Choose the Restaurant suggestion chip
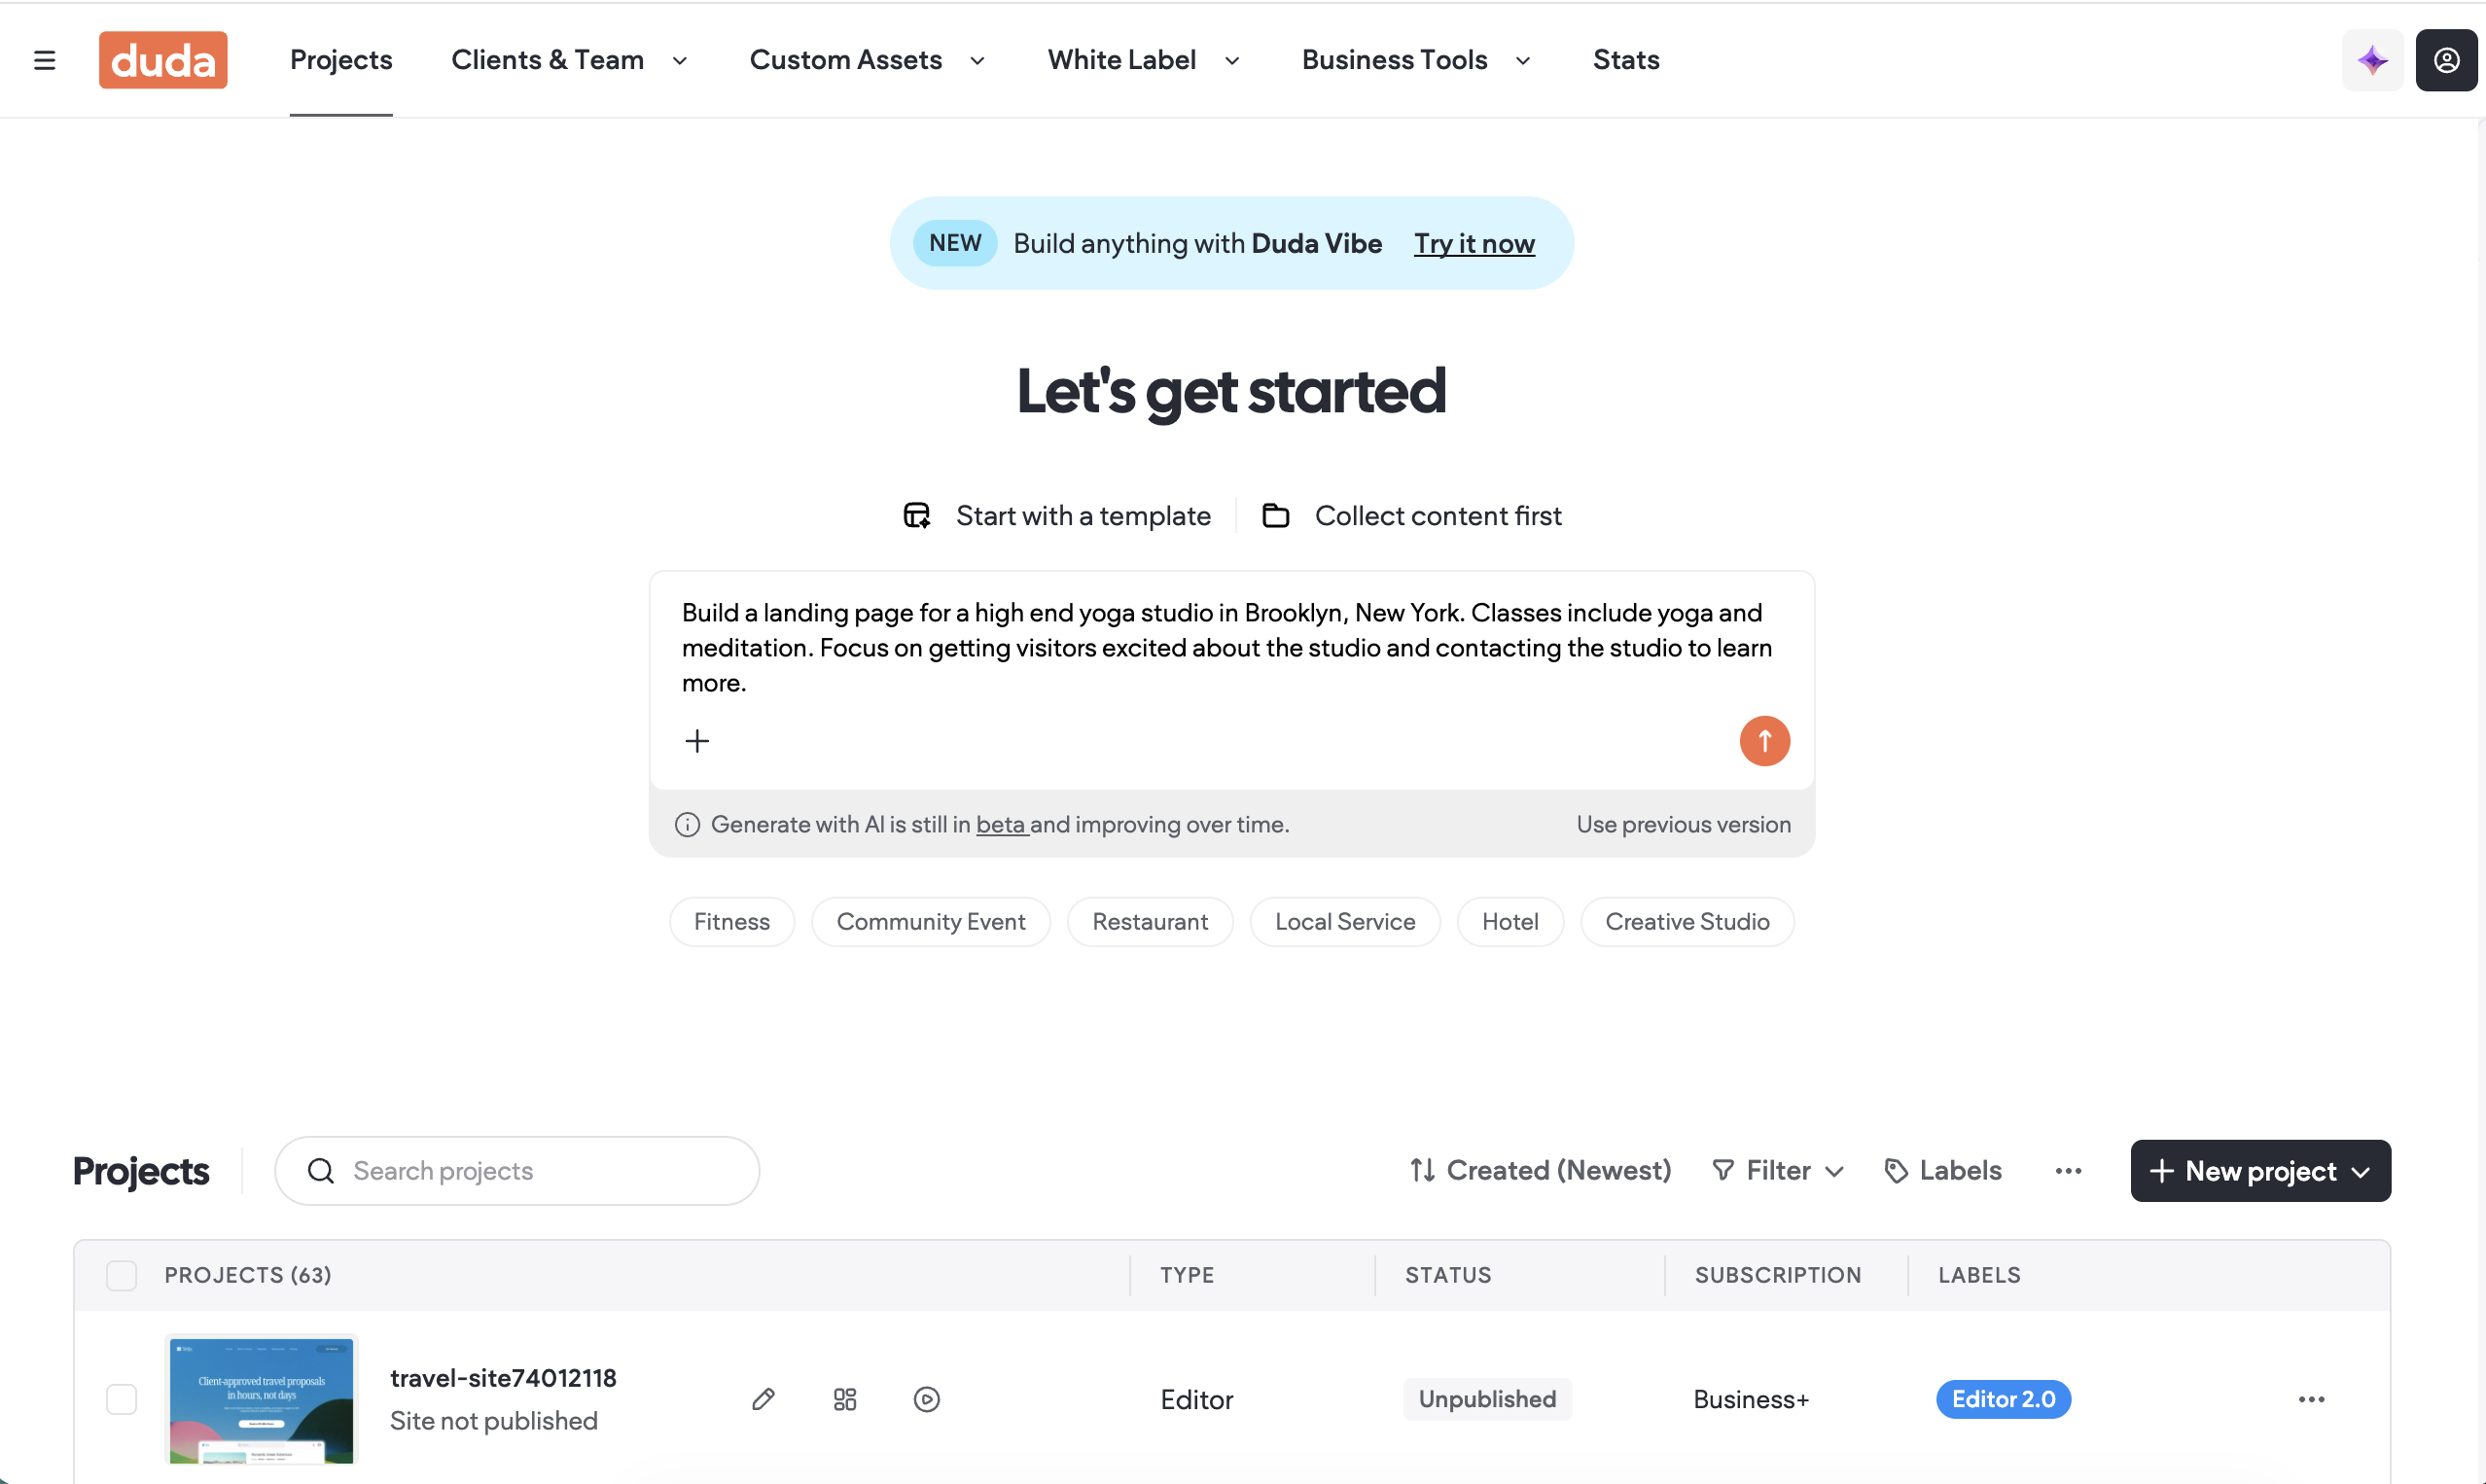This screenshot has width=2486, height=1484. coord(1149,921)
